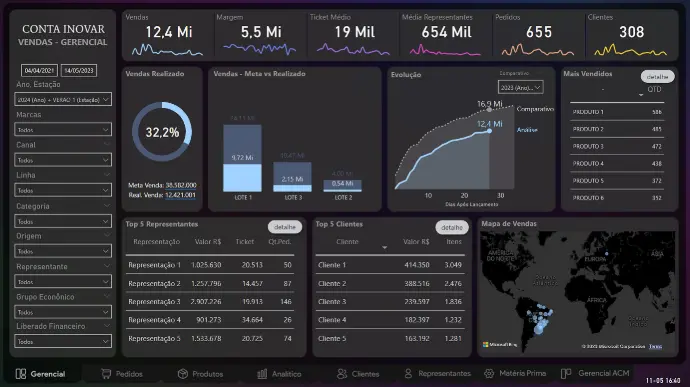Click the start date field 04/04/2021
Image resolution: width=690 pixels, height=387 pixels.
pos(39,70)
